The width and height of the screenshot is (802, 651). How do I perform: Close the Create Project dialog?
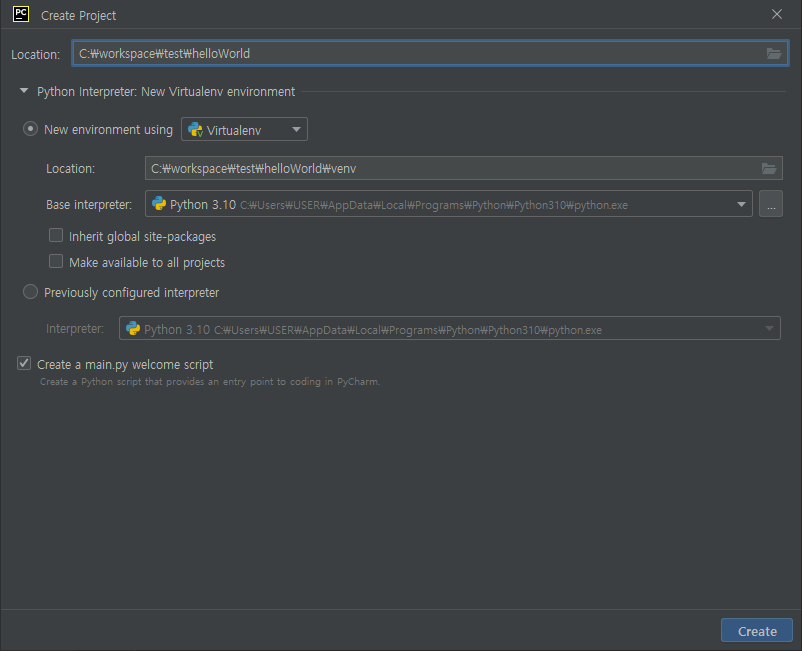(x=776, y=14)
